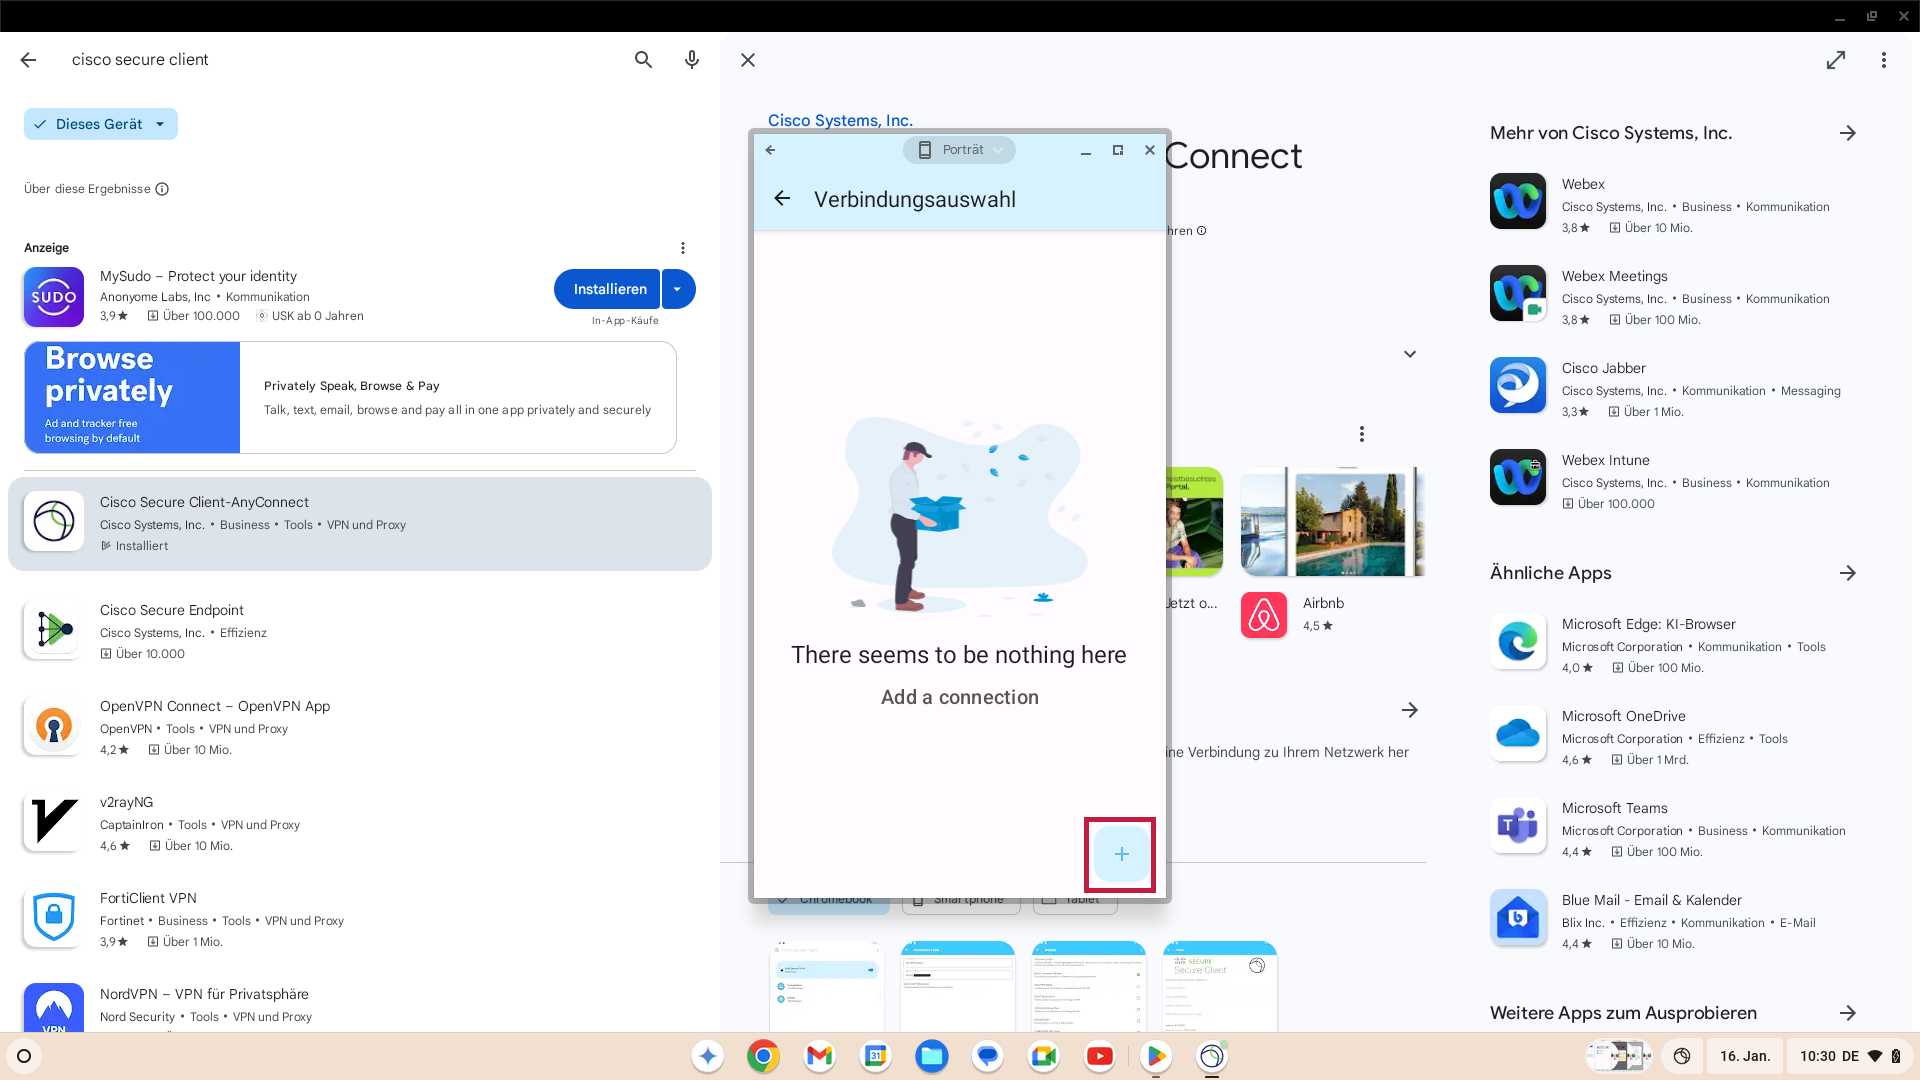
Task: Open Cisco Jabber app
Action: tap(1675, 388)
